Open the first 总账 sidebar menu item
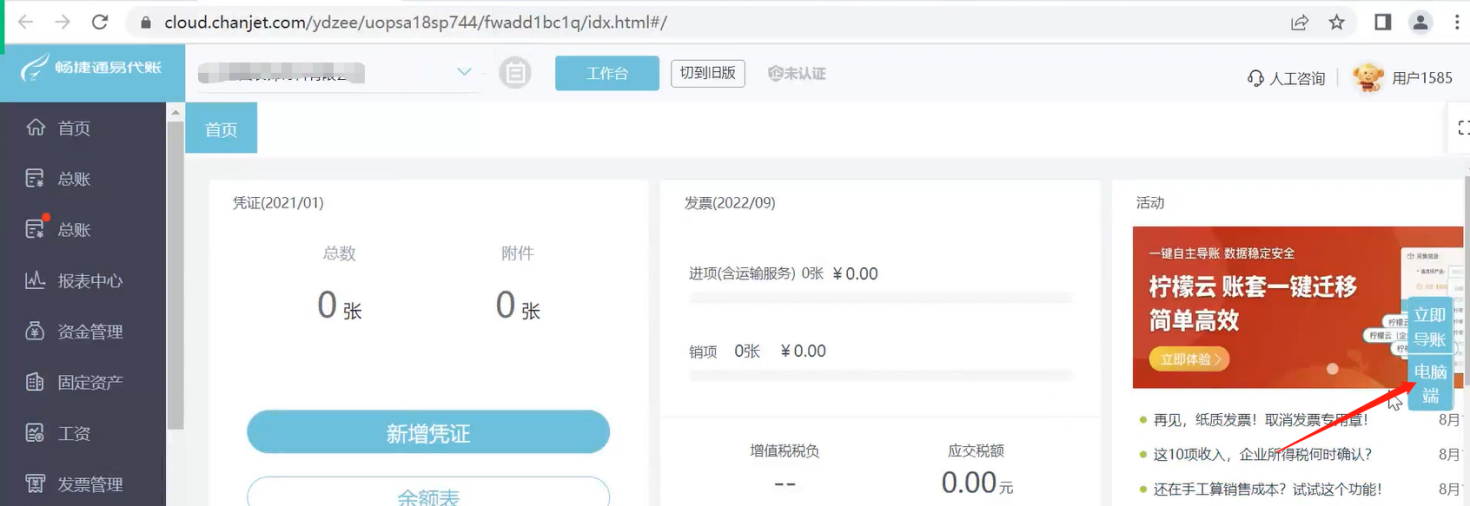Image resolution: width=1470 pixels, height=506 pixels. click(74, 179)
